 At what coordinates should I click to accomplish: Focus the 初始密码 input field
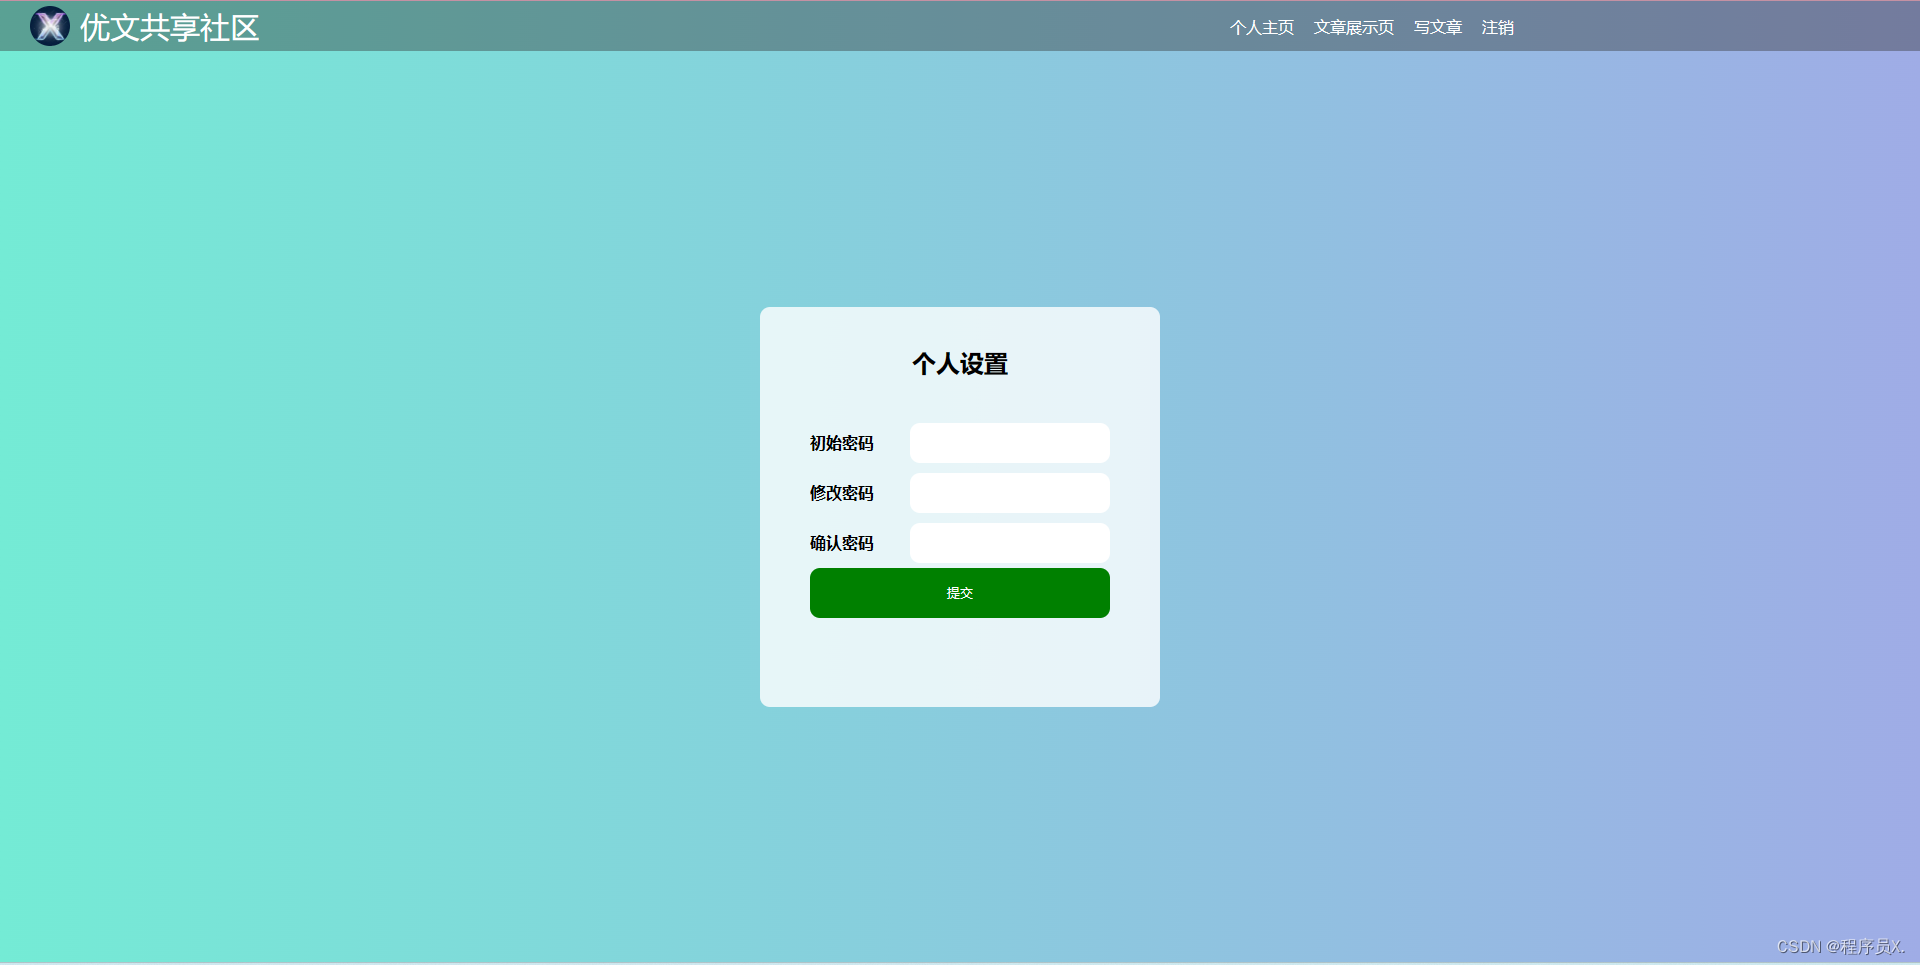coord(1010,443)
